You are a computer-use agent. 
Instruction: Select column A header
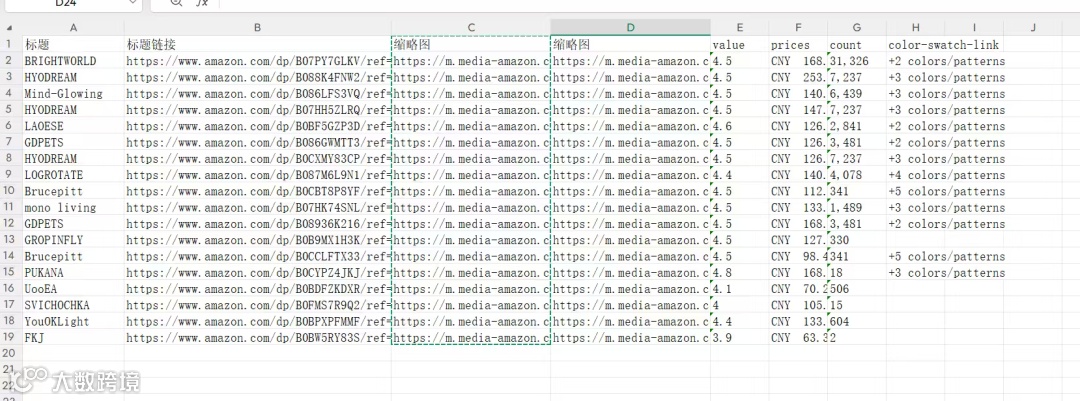(x=73, y=28)
